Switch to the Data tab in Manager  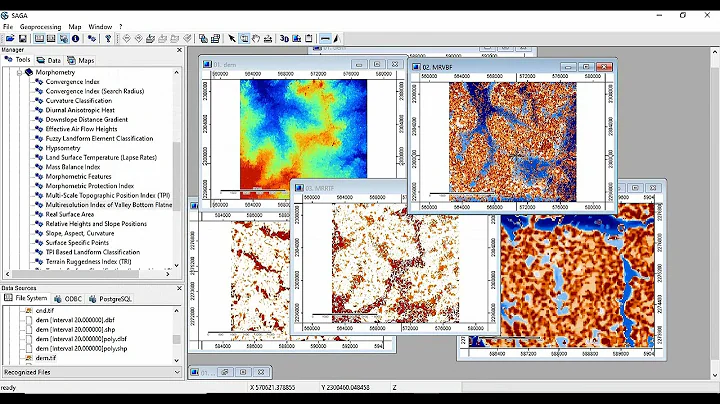tap(49, 60)
